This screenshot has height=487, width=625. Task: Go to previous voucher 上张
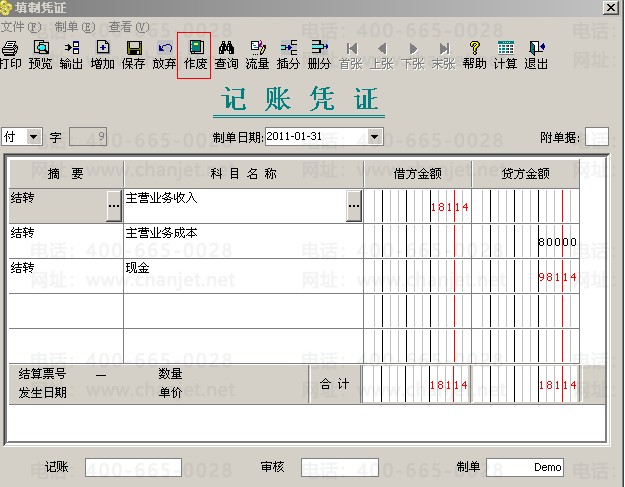(382, 55)
